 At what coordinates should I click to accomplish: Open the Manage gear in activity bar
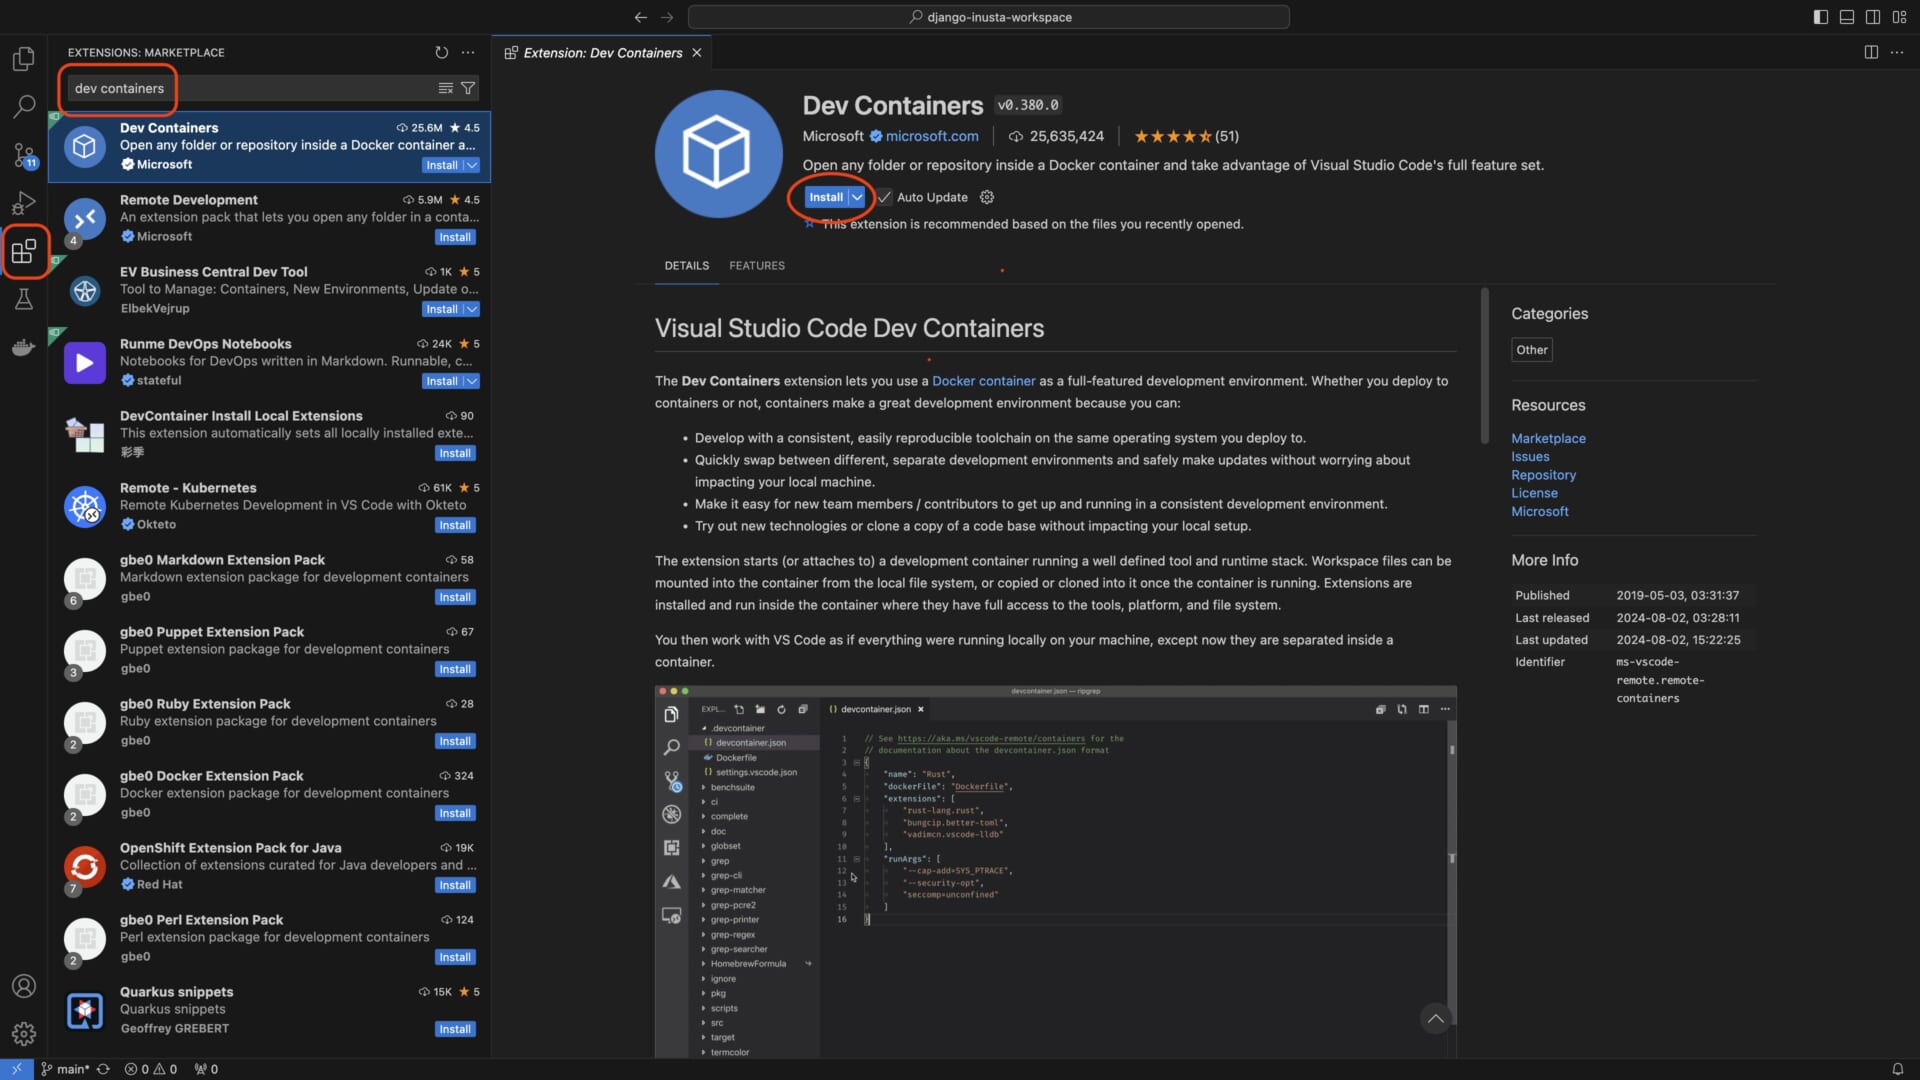coord(24,1034)
